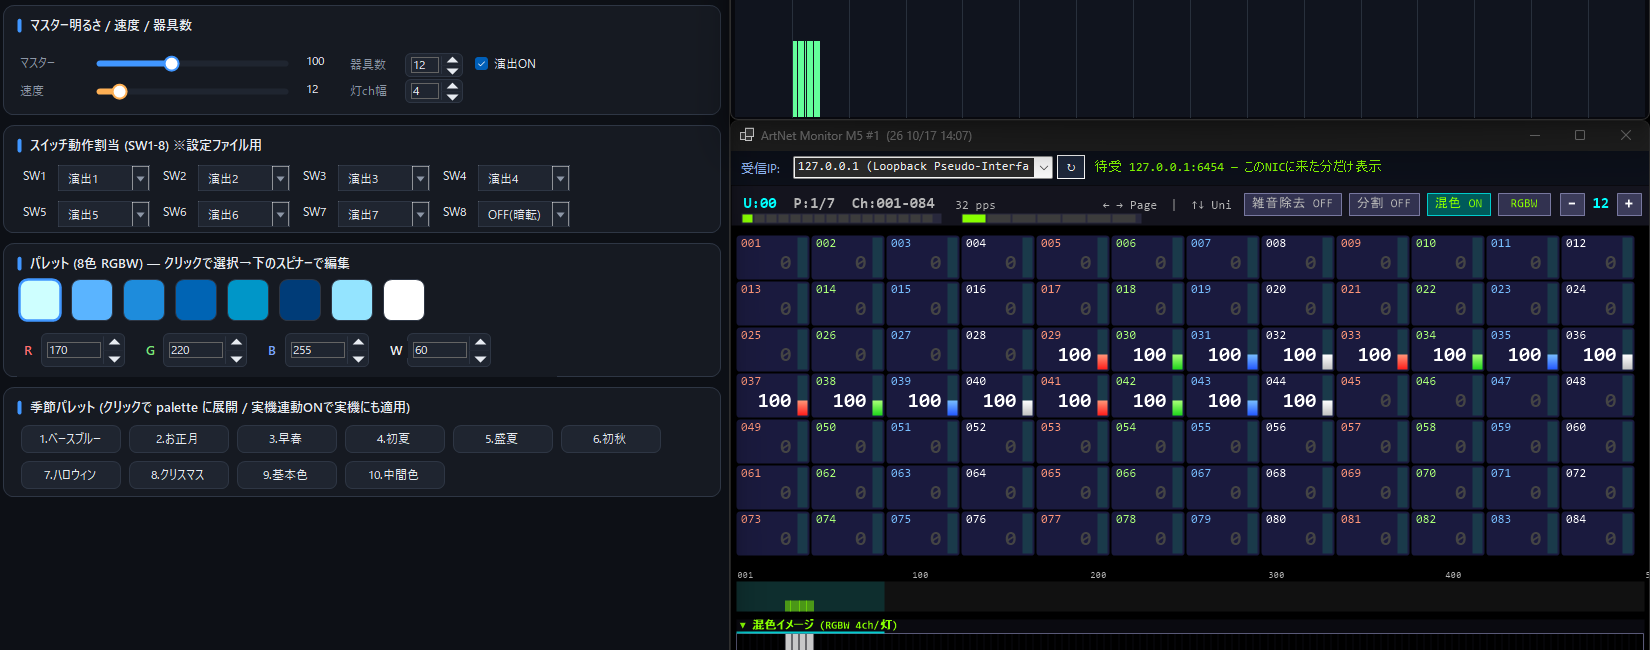This screenshot has width=1650, height=650.
Task: Click the down arrow of the 灯ch幅 spinner
Action: point(453,97)
